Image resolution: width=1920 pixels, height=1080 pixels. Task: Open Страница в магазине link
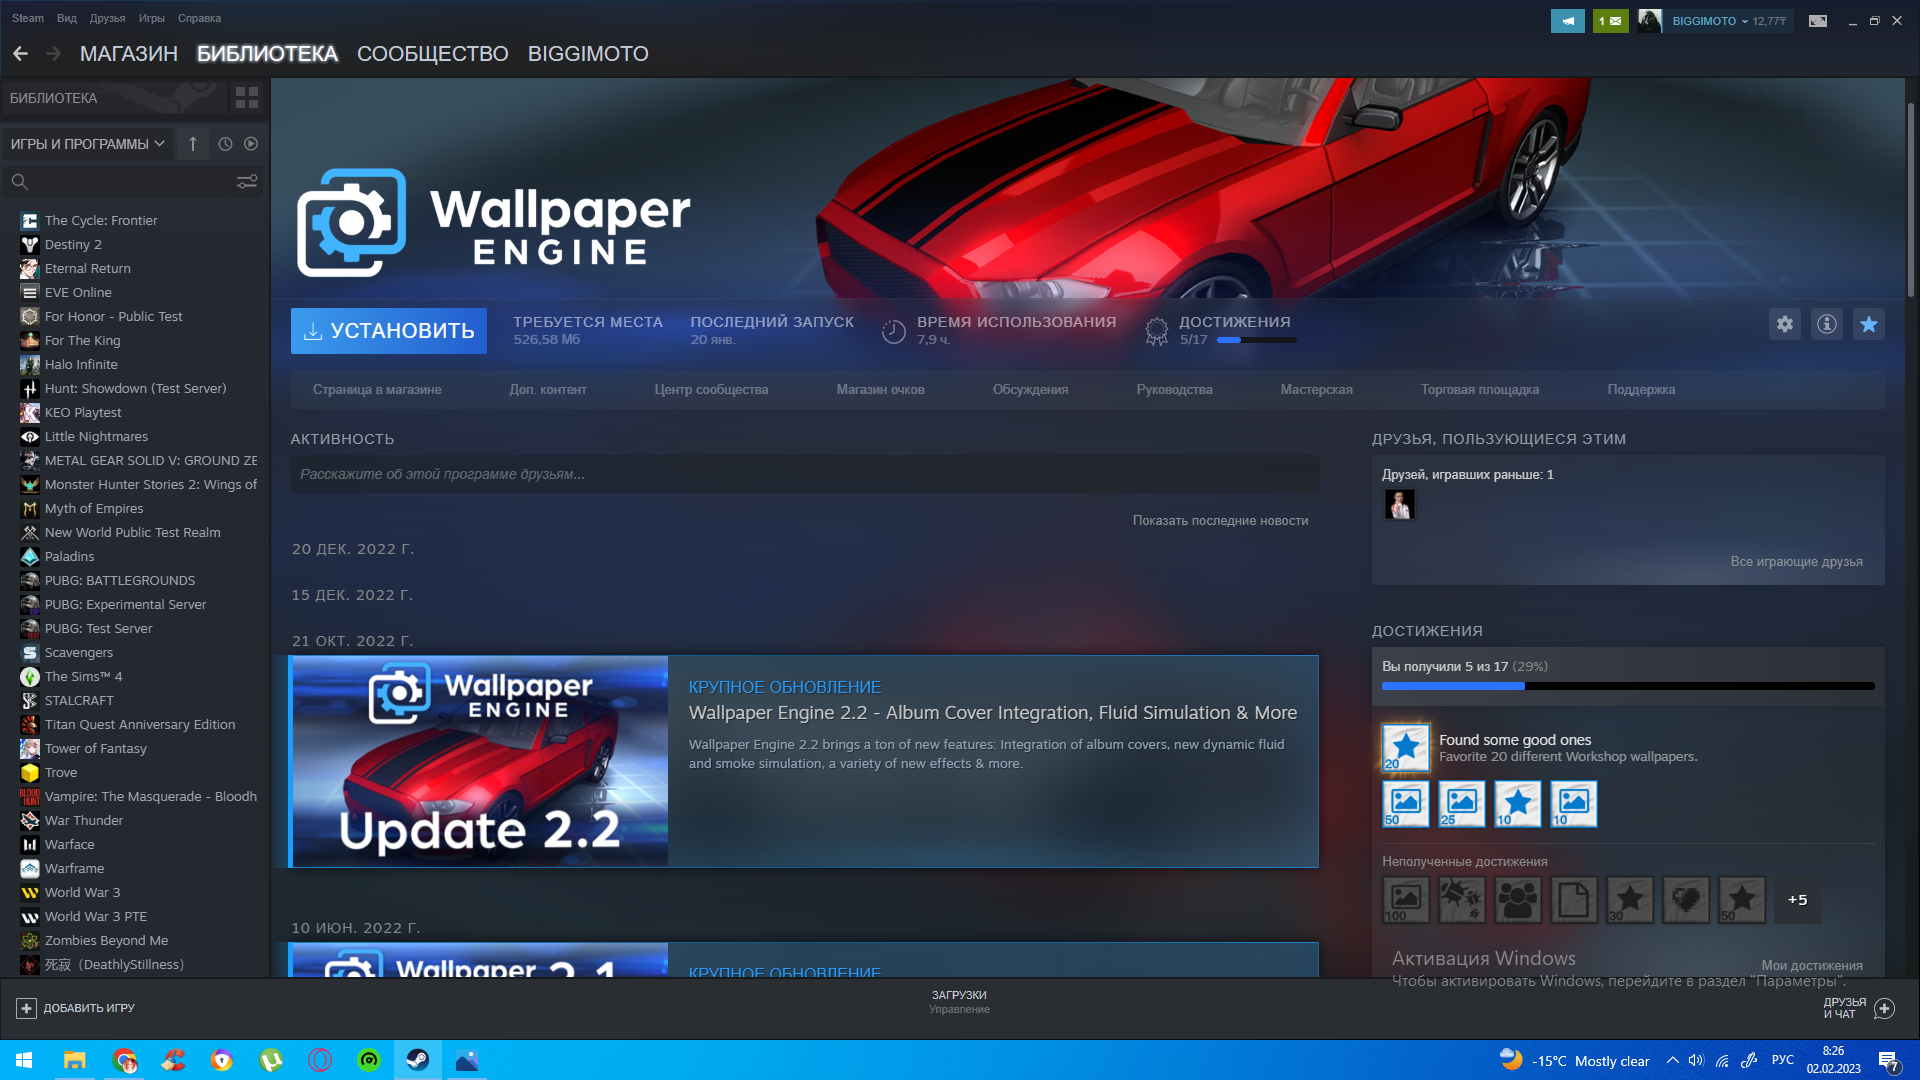(x=377, y=389)
